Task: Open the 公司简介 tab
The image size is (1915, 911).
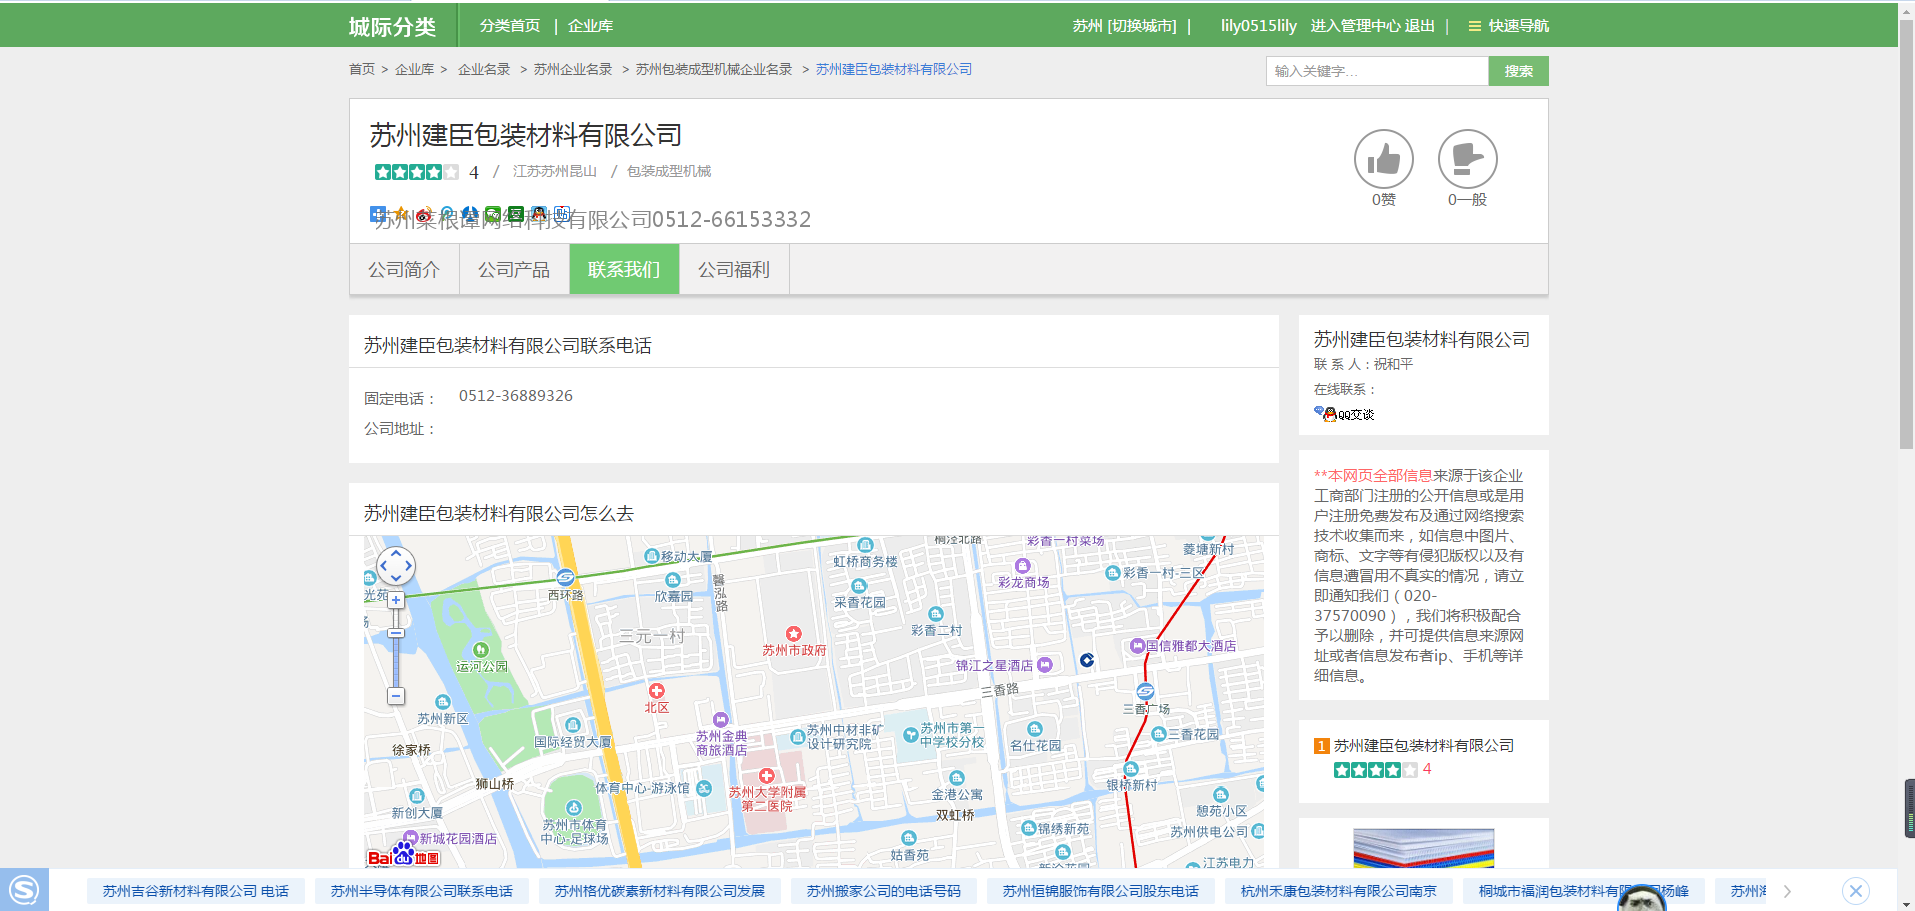Action: pyautogui.click(x=404, y=270)
